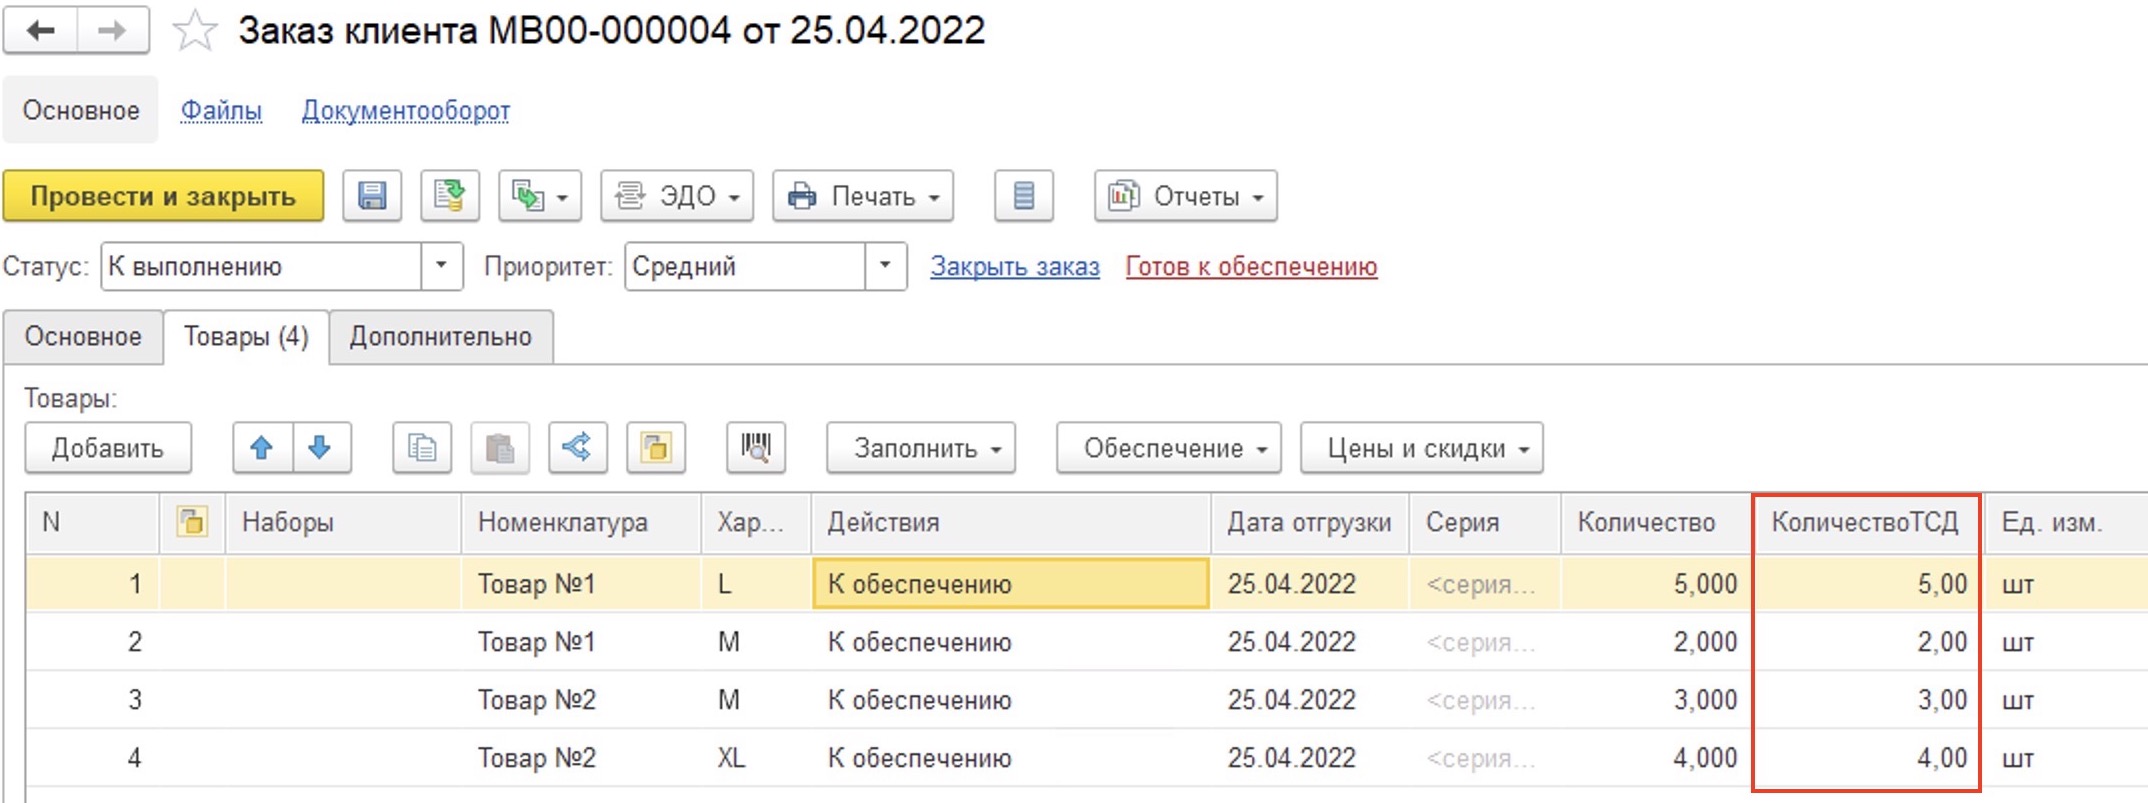Image resolution: width=2148 pixels, height=803 pixels.
Task: Paste rows using the clipboard icon
Action: click(x=500, y=448)
